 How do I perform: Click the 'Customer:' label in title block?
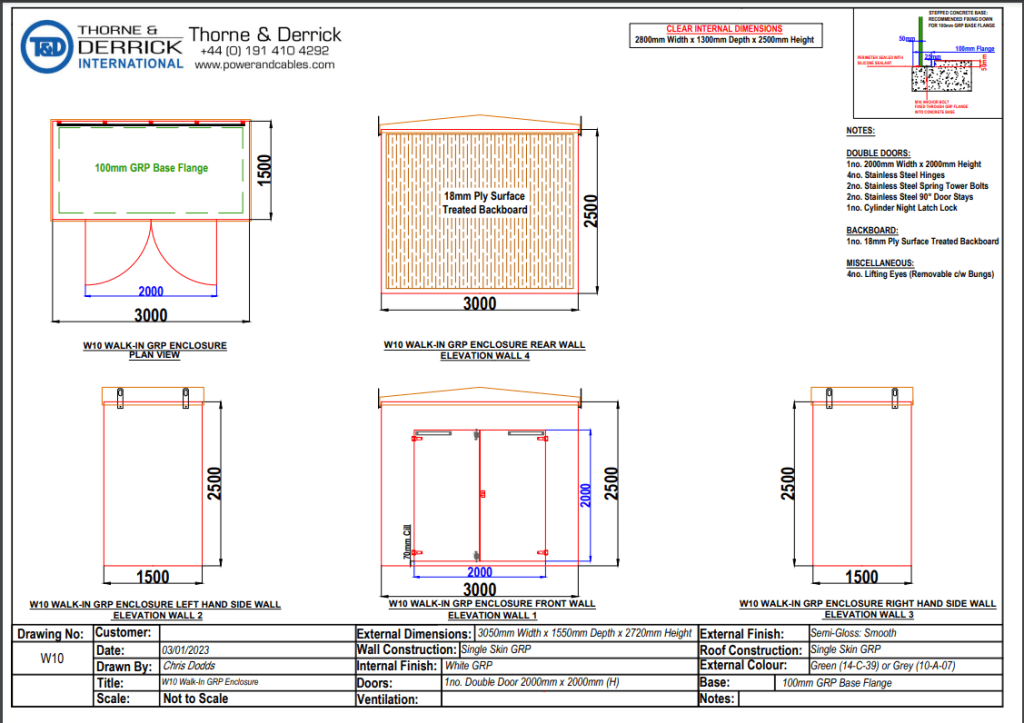coord(123,632)
